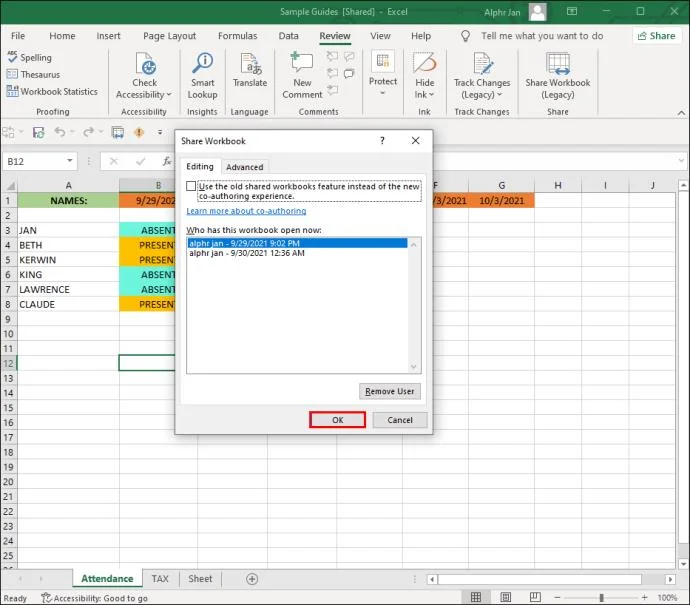Open Share Workbook (Legacy)
This screenshot has width=690, height=605.
(558, 76)
